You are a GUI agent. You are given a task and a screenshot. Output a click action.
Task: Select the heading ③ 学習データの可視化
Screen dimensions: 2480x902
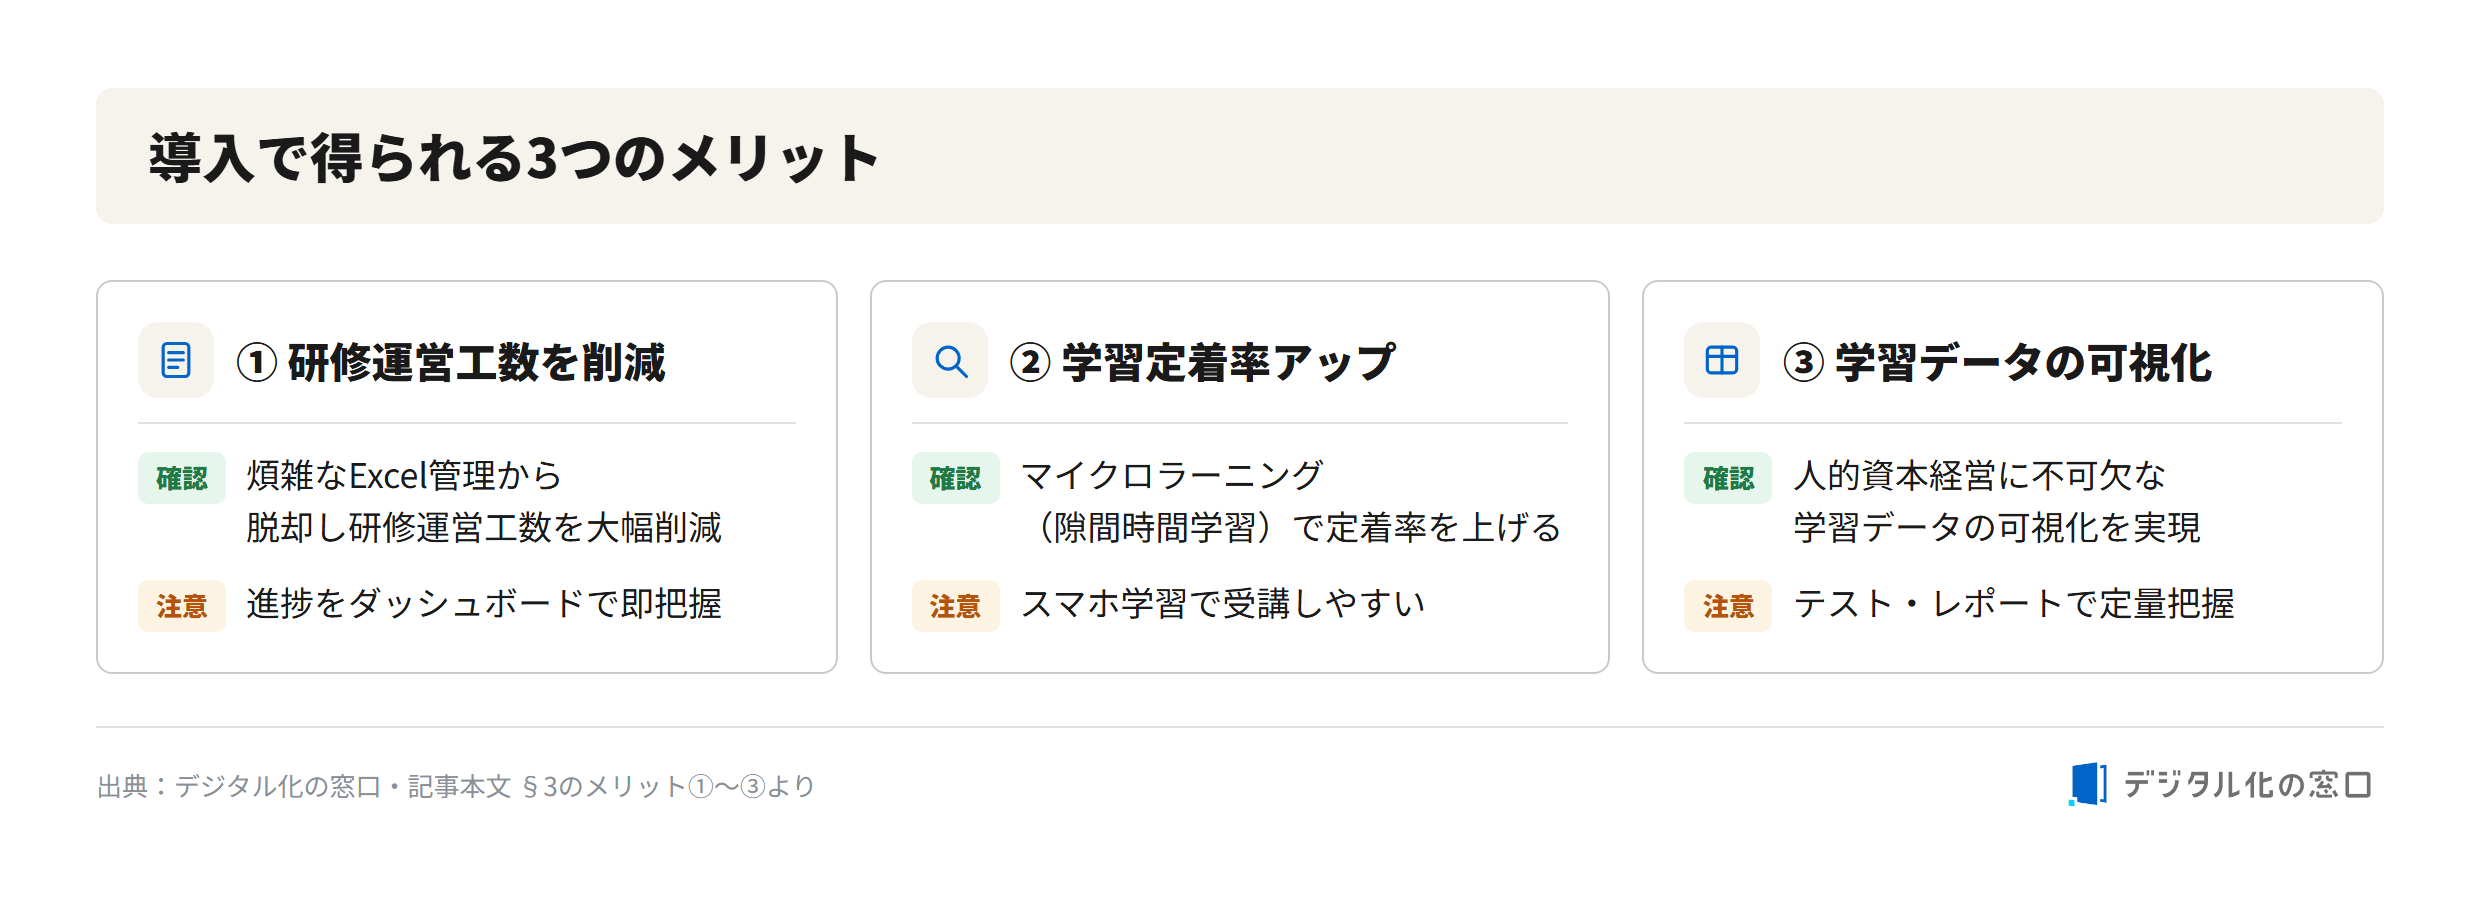1998,362
